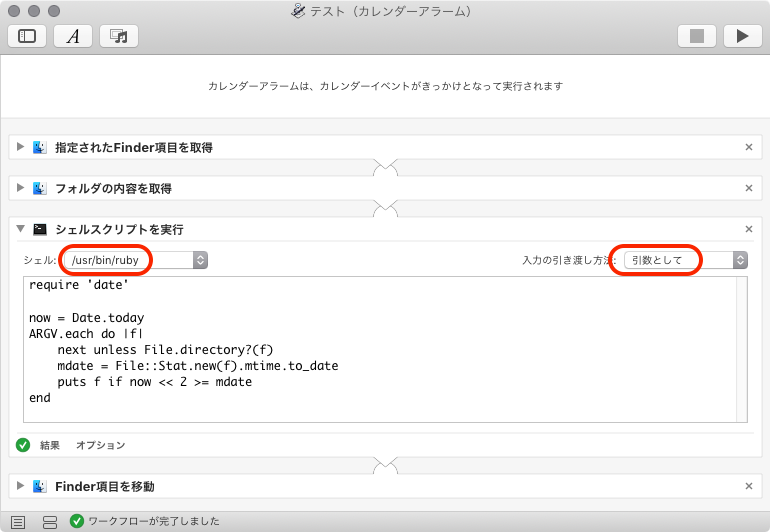Remove the シェルスクリプトを実行 action
This screenshot has height=532, width=770.
tap(749, 229)
